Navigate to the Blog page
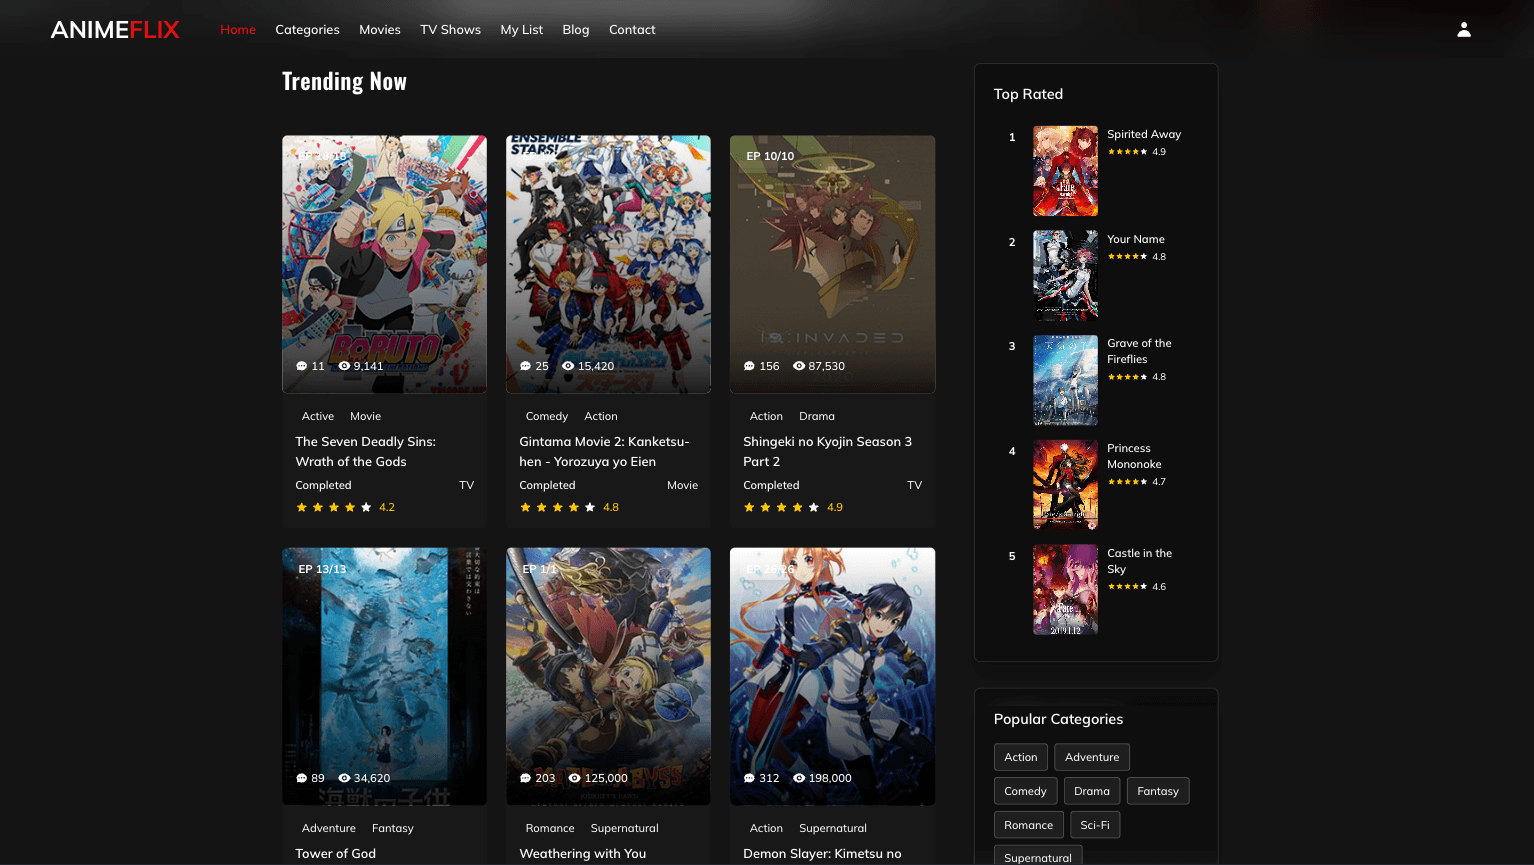The width and height of the screenshot is (1534, 865). pos(575,29)
